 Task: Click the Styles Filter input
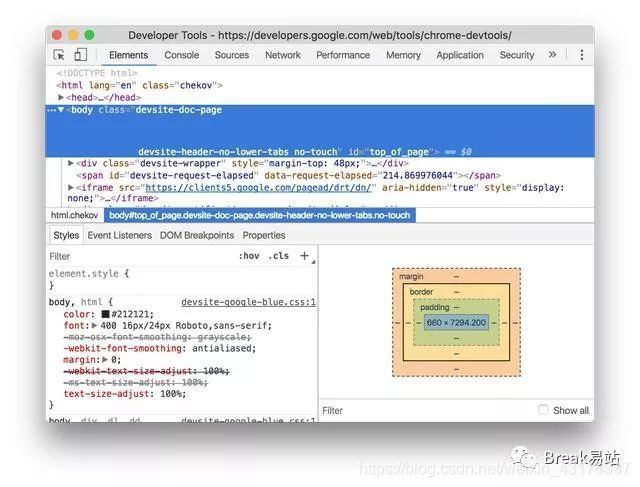(x=141, y=256)
